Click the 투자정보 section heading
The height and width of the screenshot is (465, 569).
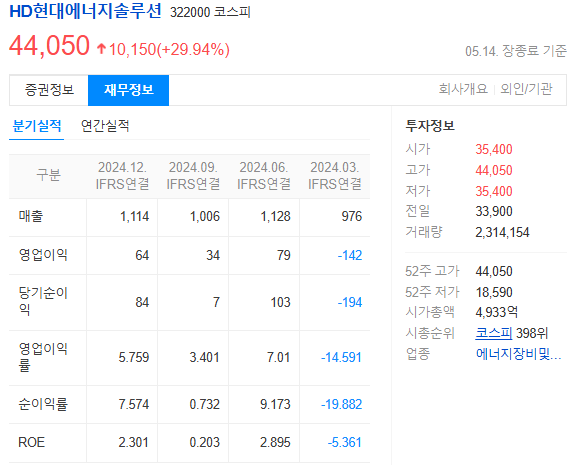430,126
